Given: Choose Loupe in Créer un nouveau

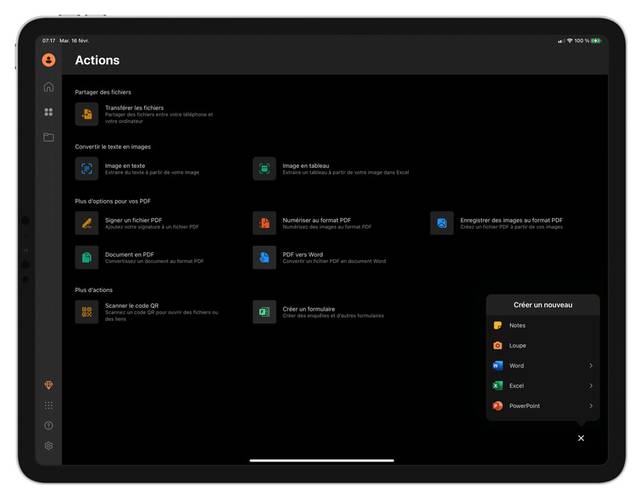Looking at the screenshot, I should pyautogui.click(x=543, y=345).
